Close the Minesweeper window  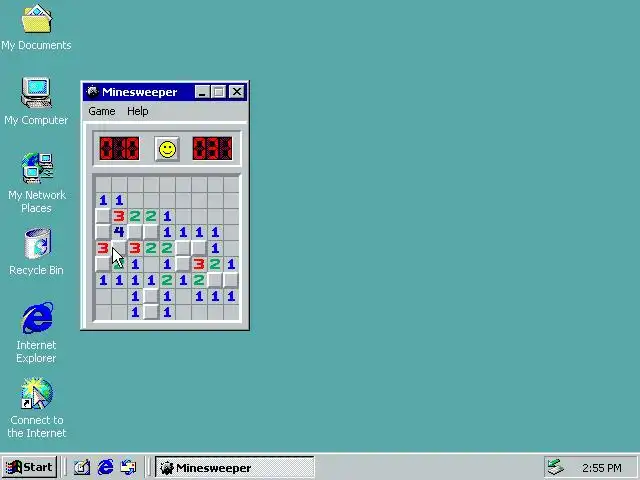point(237,92)
